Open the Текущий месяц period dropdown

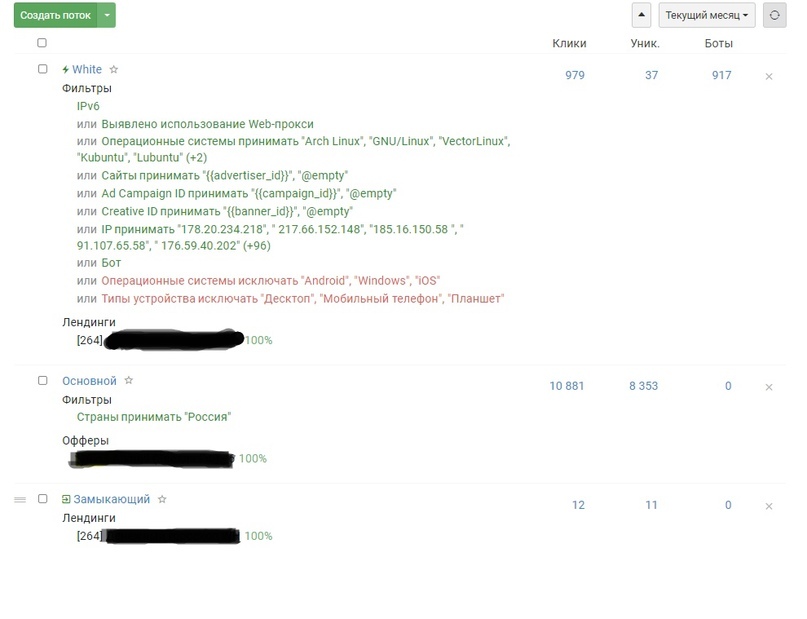707,15
